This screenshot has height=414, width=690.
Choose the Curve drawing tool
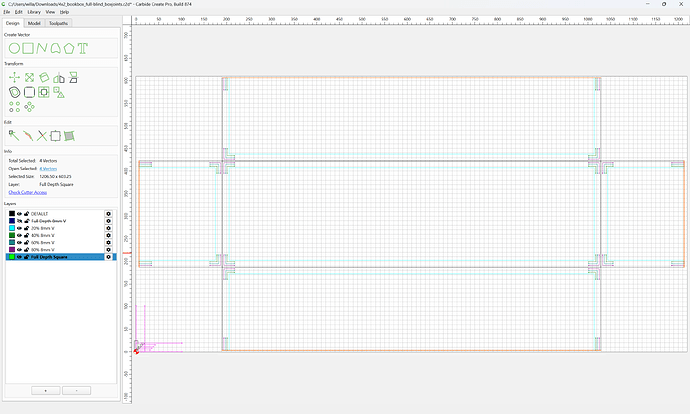click(55, 48)
